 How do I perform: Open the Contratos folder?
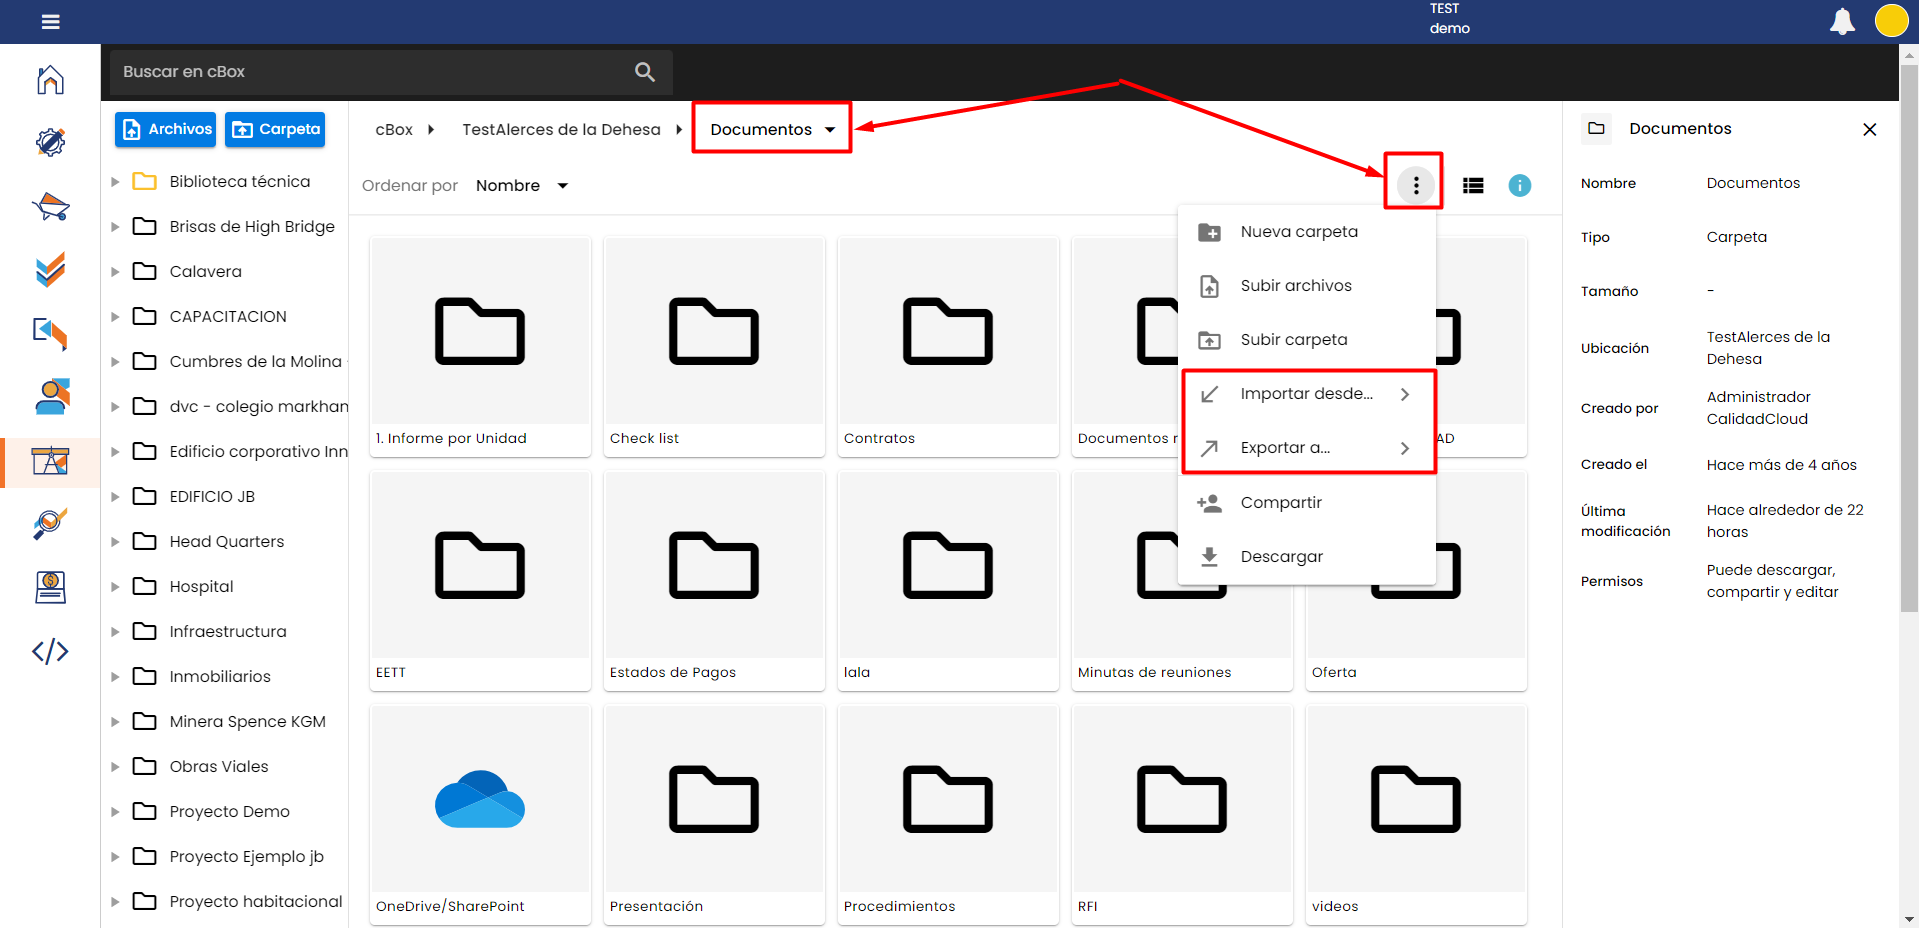pyautogui.click(x=948, y=347)
